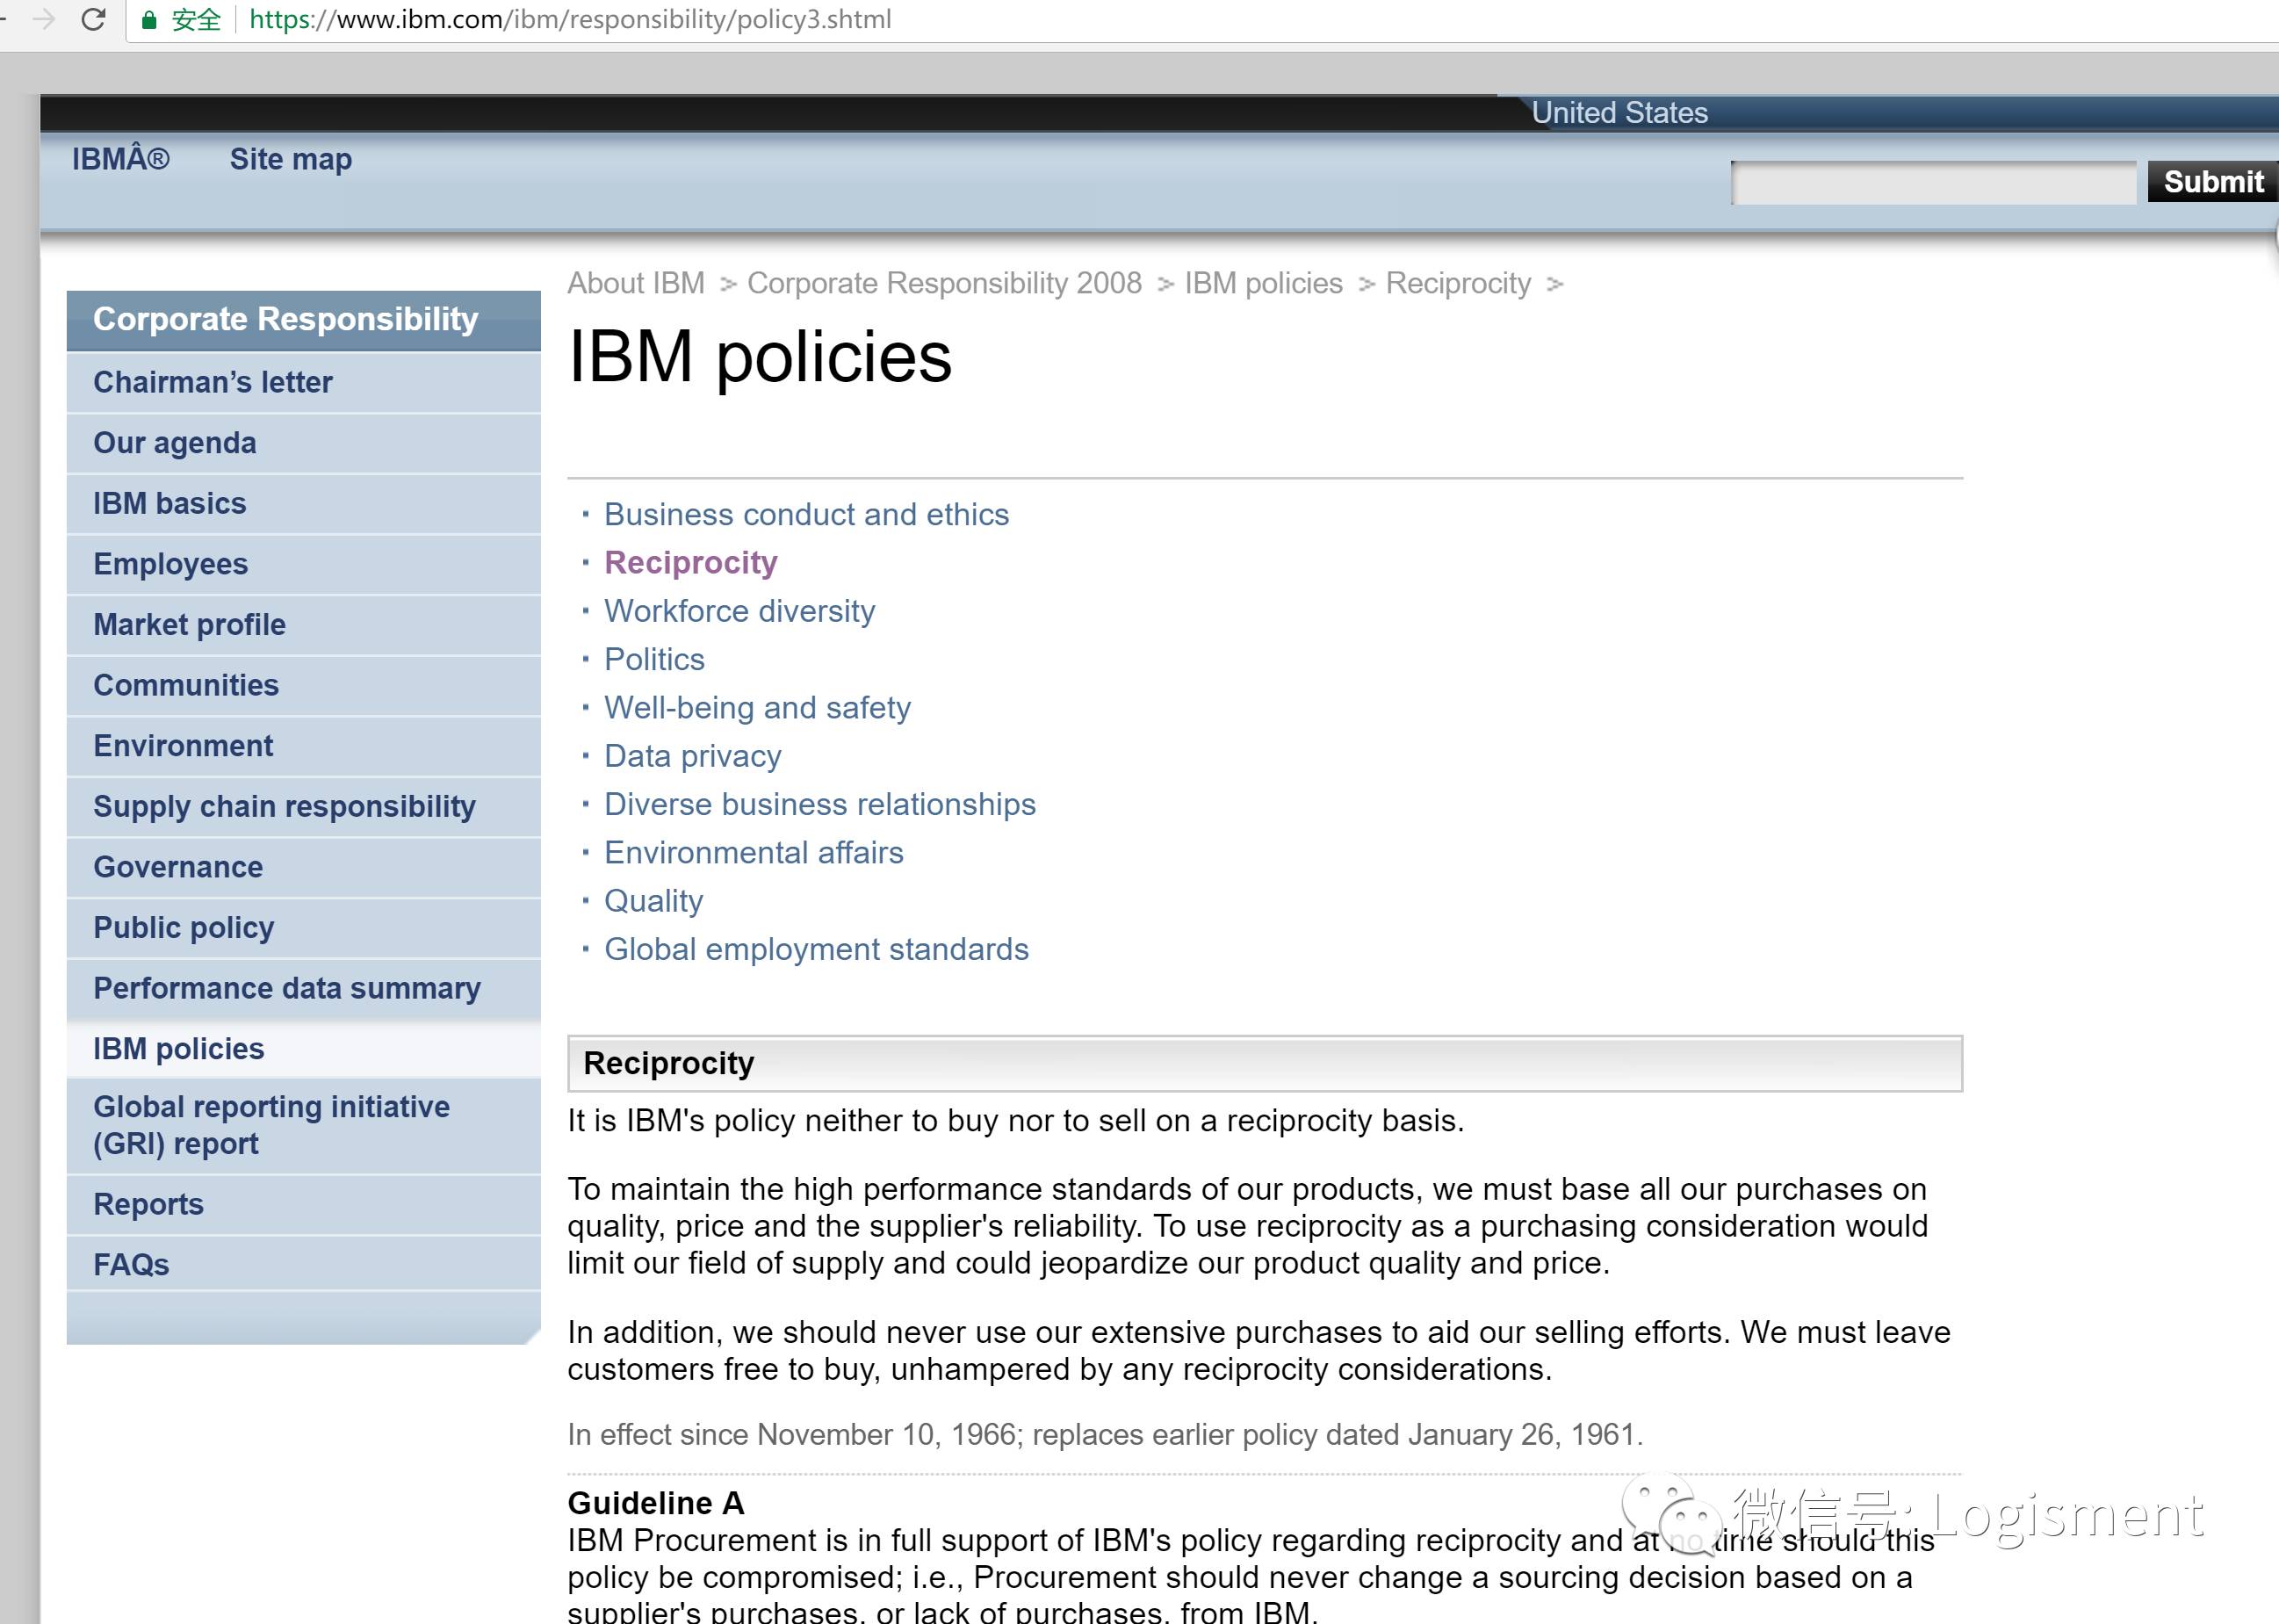The width and height of the screenshot is (2279, 1624).
Task: Select the Reciprocity policy link in list
Action: click(690, 562)
